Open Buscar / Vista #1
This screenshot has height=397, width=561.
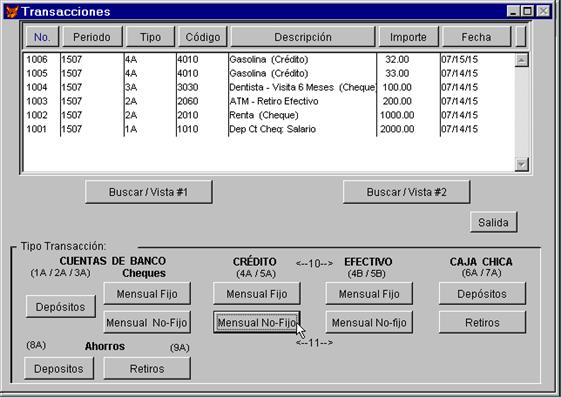[148, 192]
